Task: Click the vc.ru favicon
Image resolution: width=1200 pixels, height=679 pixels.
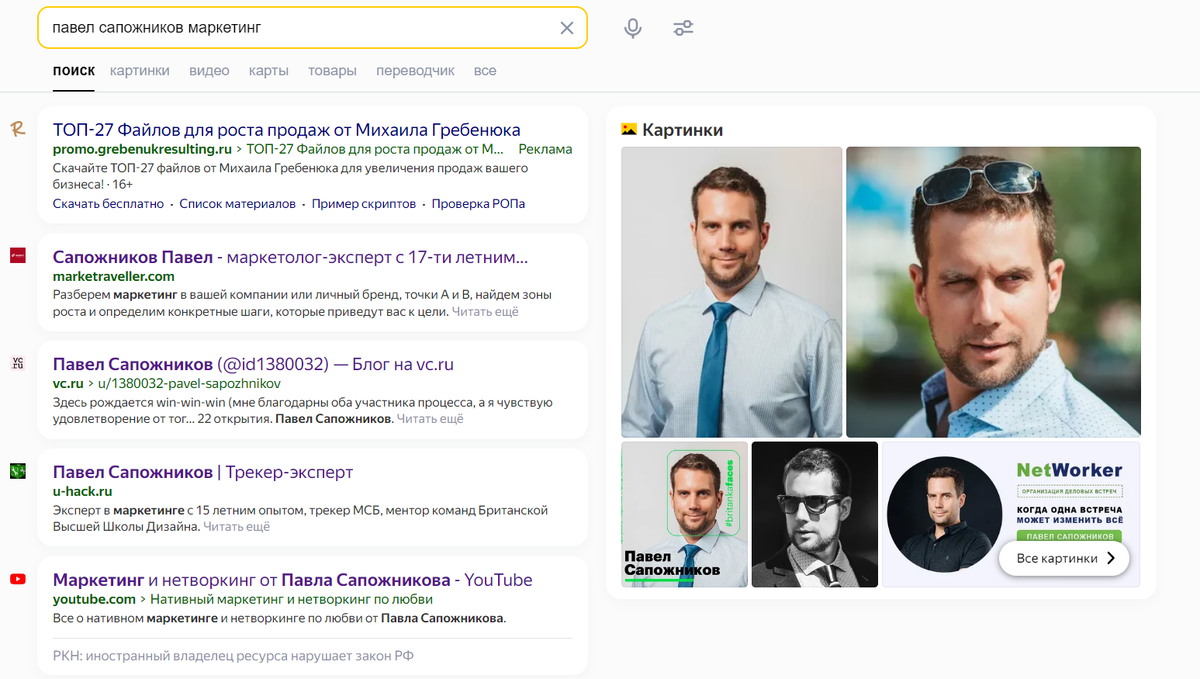Action: (x=17, y=363)
